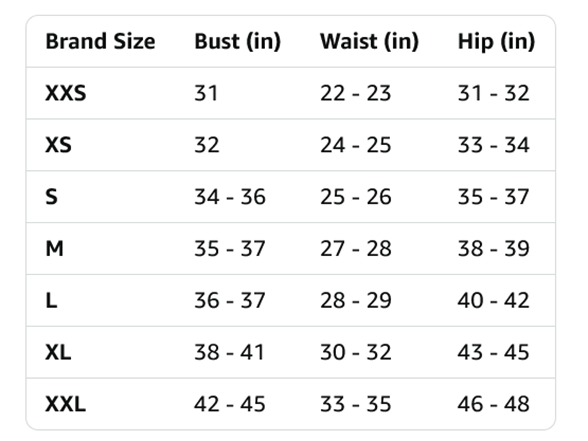Select the XS size row label
588x441 pixels.
point(58,145)
